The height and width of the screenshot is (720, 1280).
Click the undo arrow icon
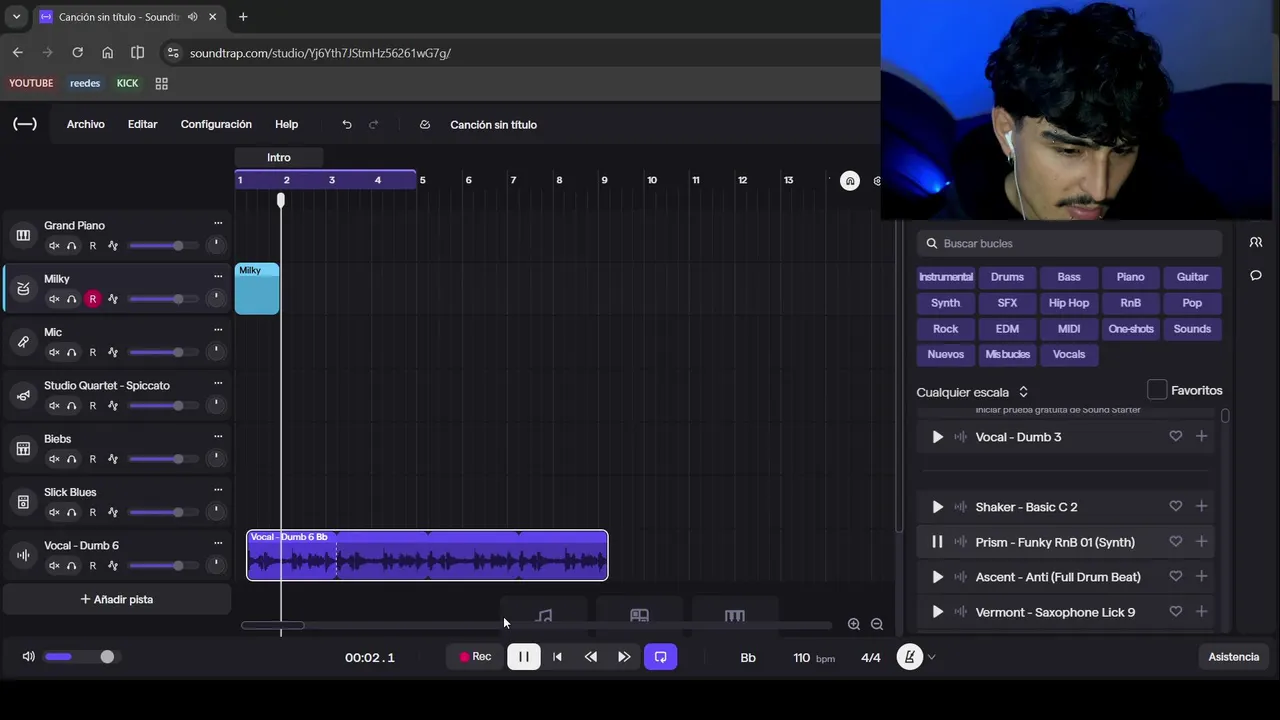tap(347, 124)
